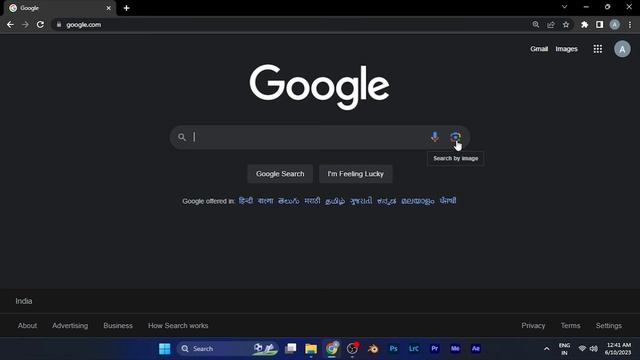The image size is (640, 360).
Task: Open the Windows Start menu
Action: tap(164, 349)
